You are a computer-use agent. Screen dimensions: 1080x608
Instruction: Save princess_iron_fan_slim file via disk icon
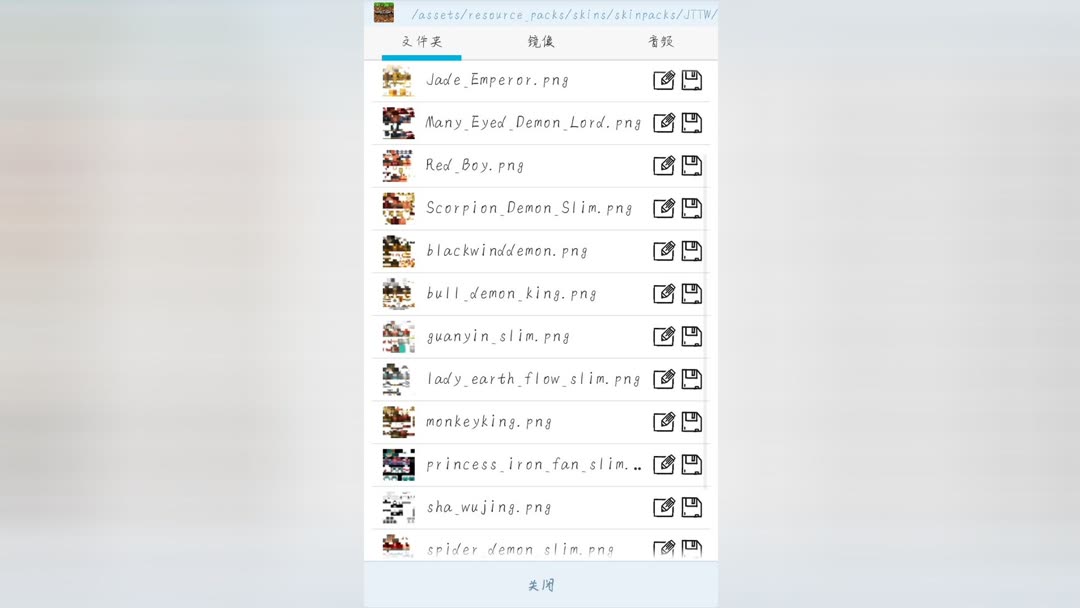coord(692,464)
